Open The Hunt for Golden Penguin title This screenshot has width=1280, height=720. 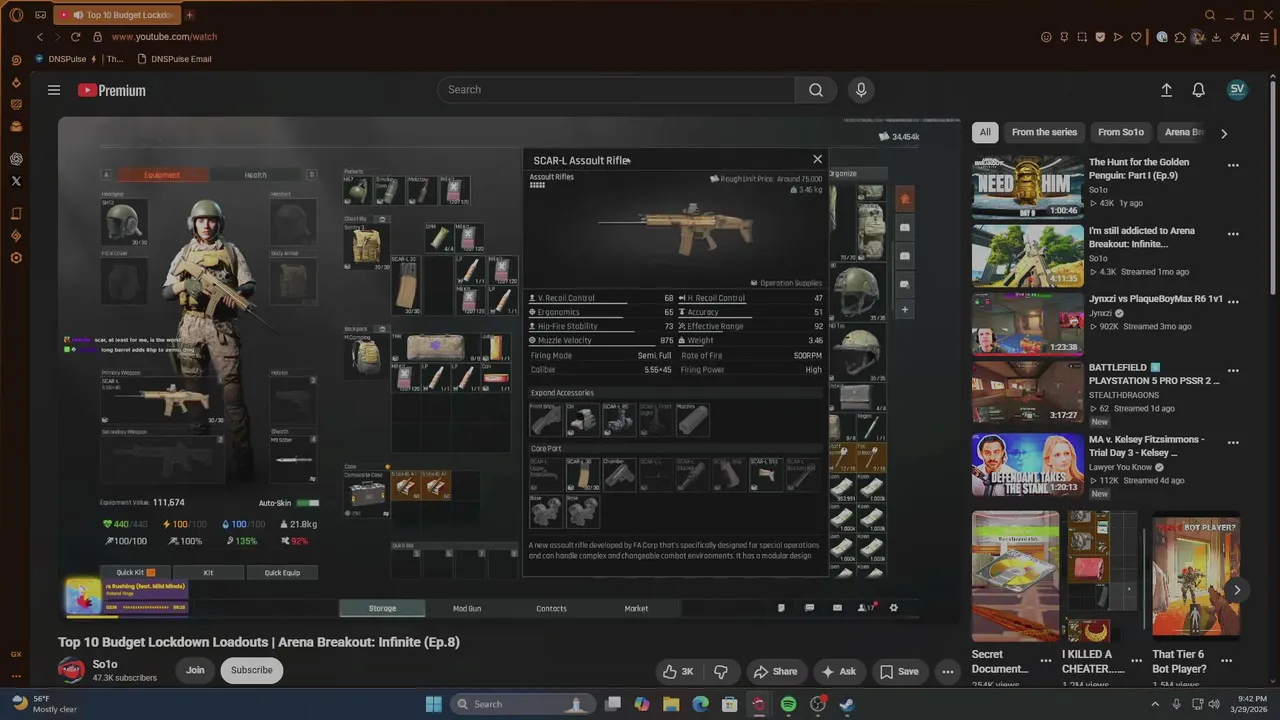pyautogui.click(x=1139, y=169)
